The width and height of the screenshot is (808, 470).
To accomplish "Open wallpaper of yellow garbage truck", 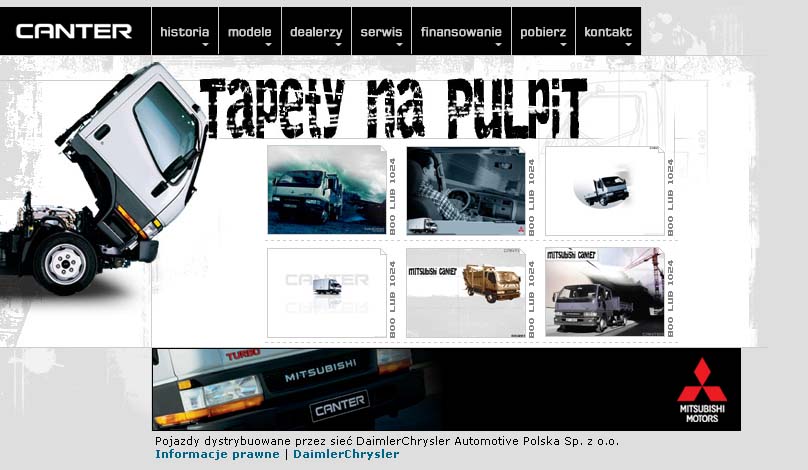I will point(466,293).
